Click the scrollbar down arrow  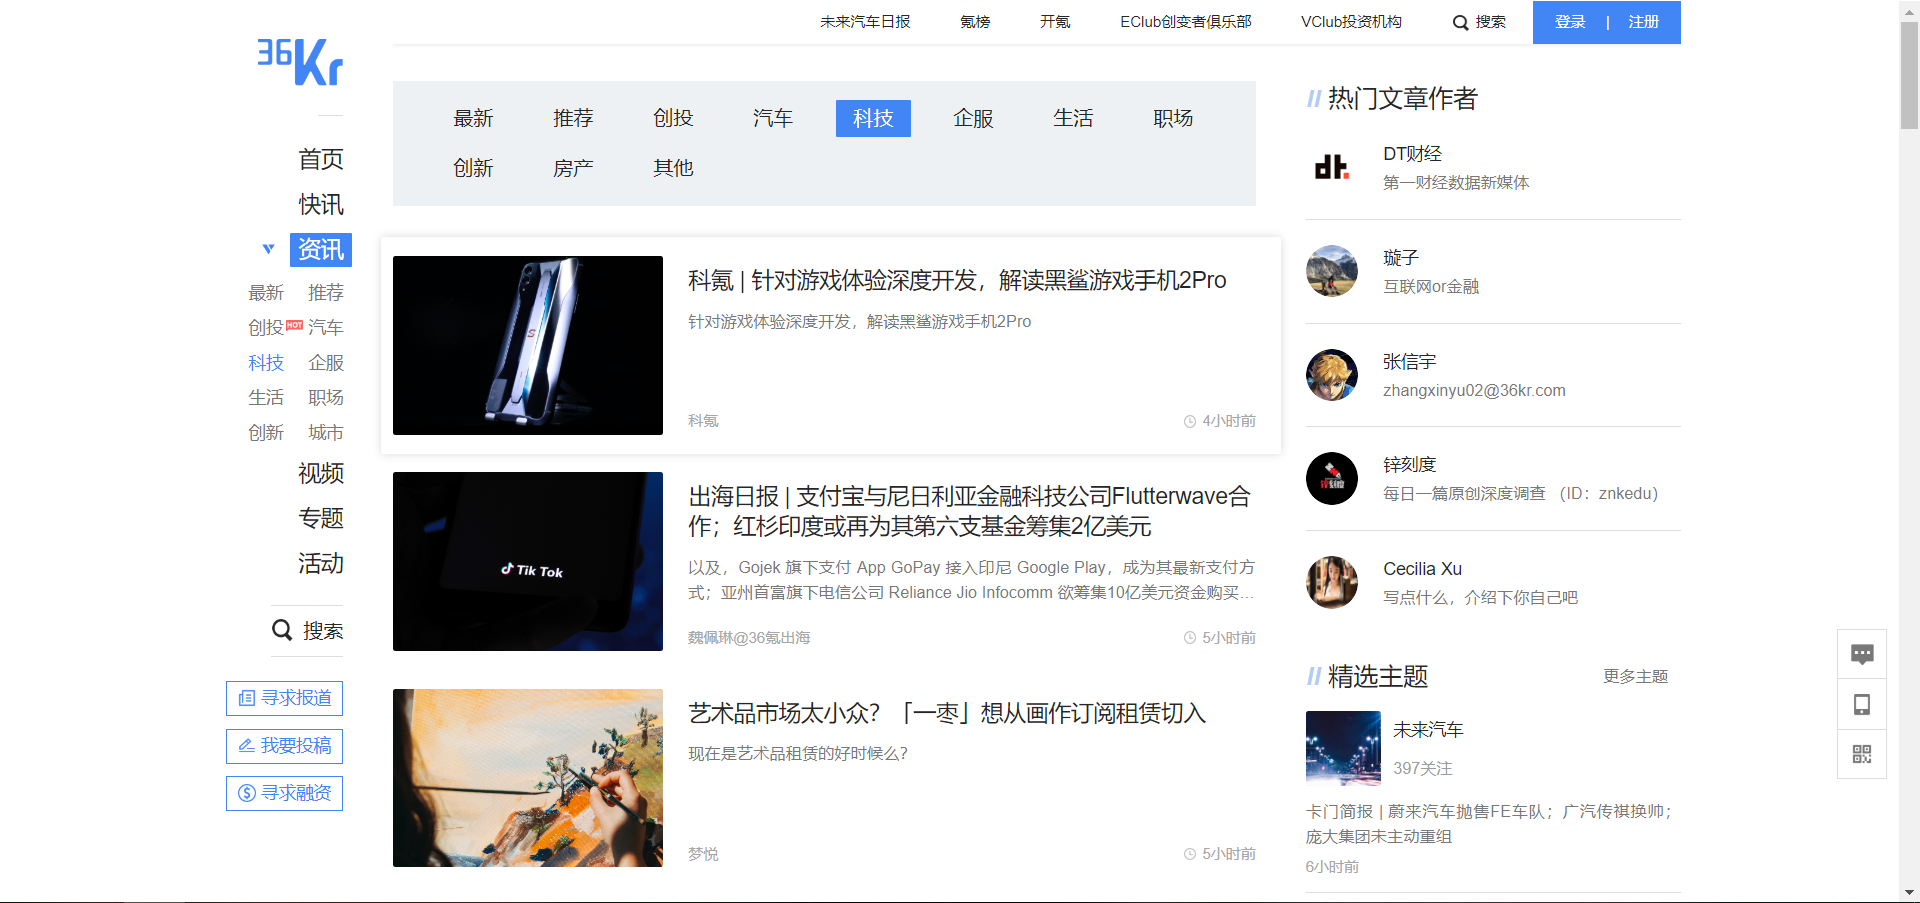[x=1909, y=893]
